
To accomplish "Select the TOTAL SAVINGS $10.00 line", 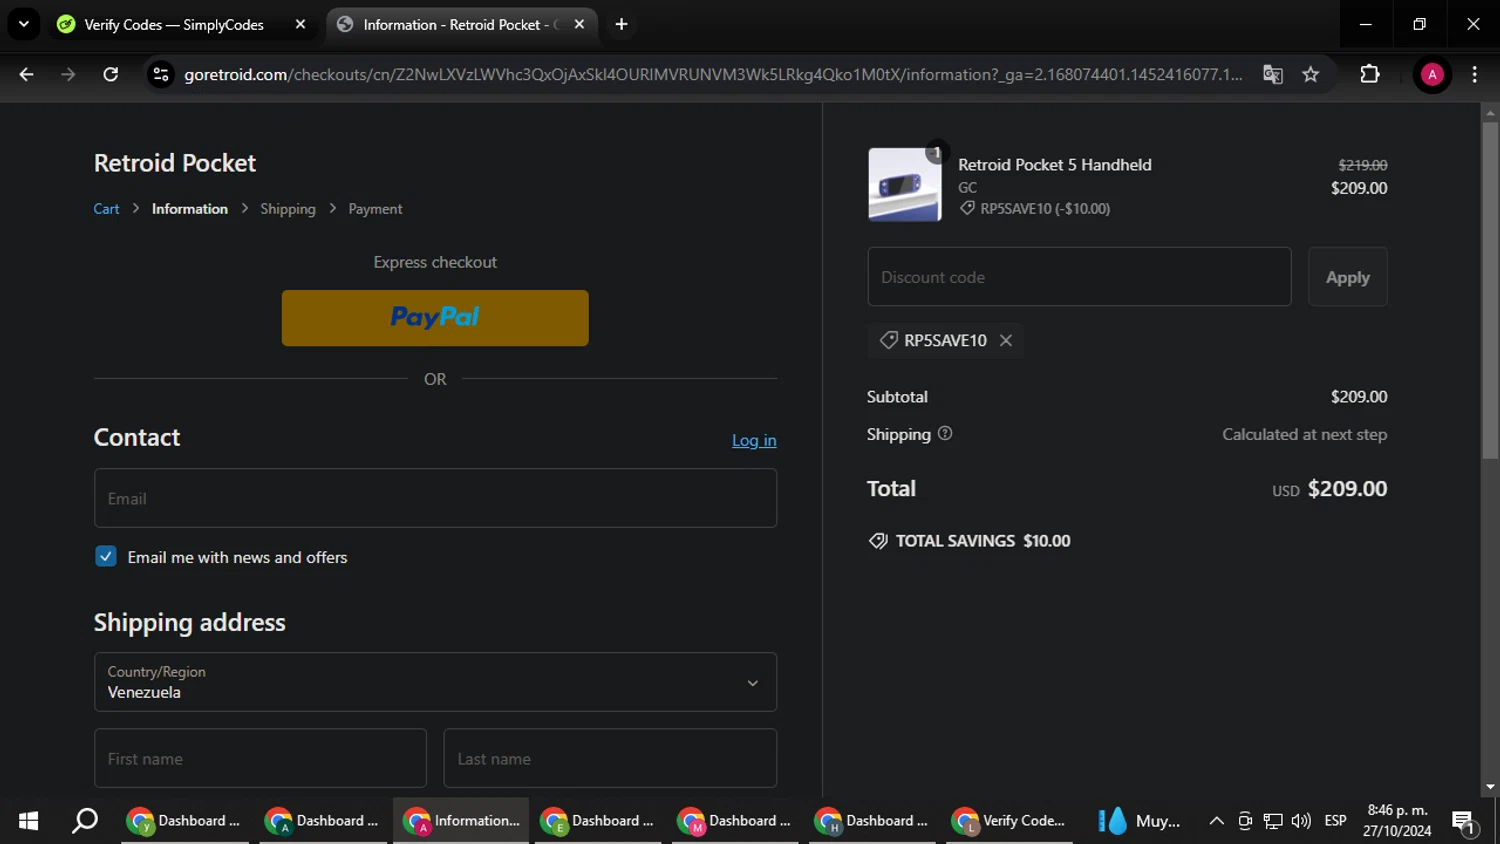I will click(x=969, y=541).
